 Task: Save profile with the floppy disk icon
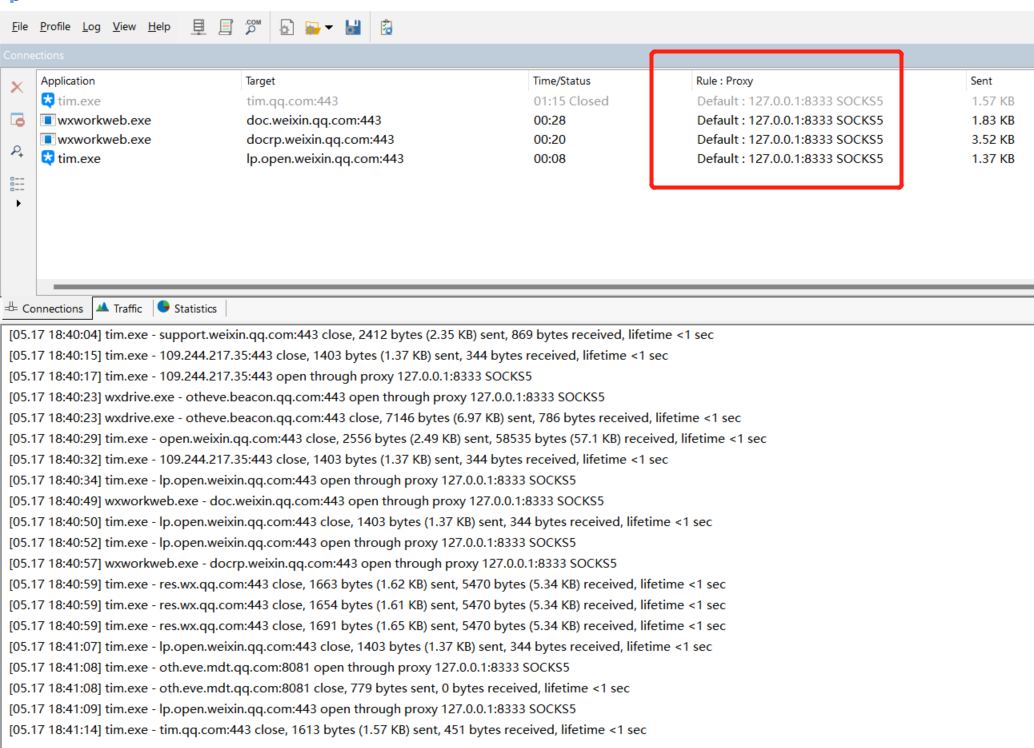[353, 27]
